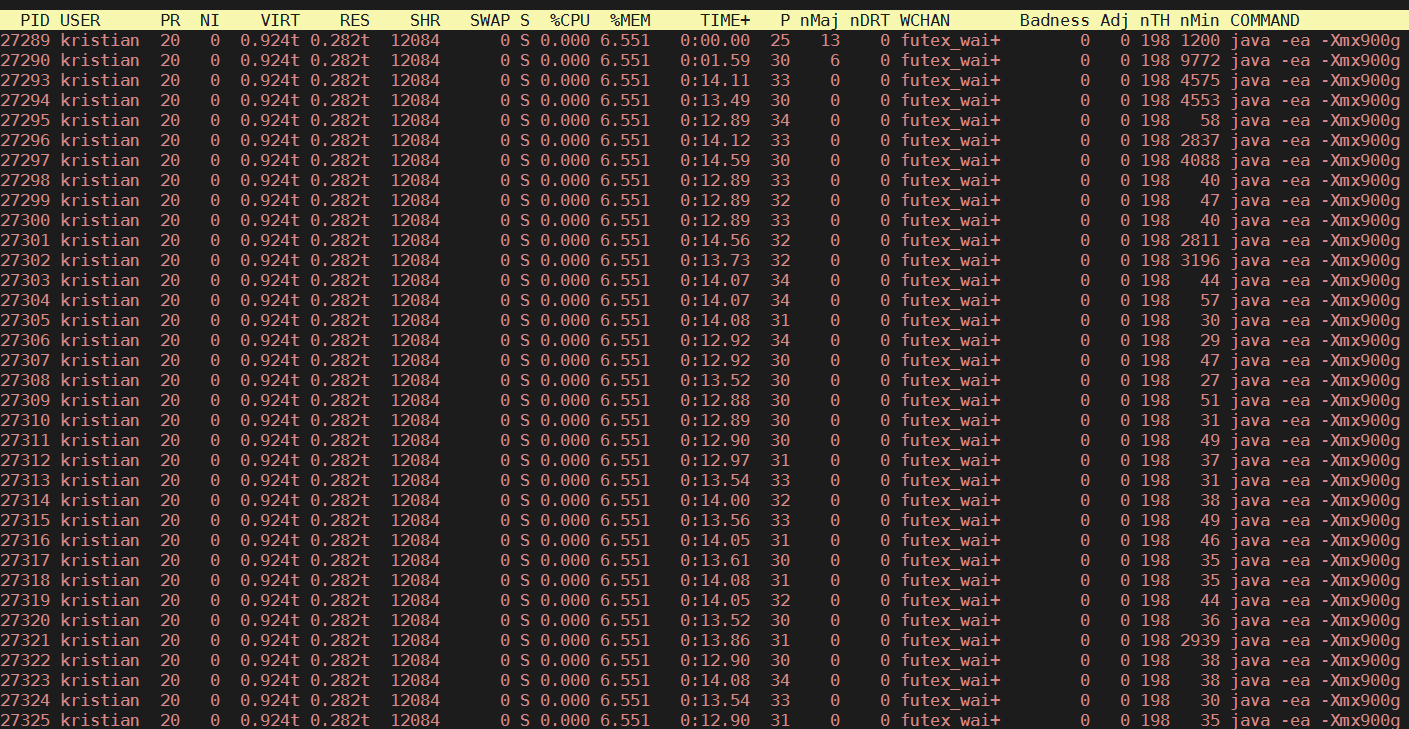1409x729 pixels.
Task: Click the Adj column header
Action: pos(1115,20)
